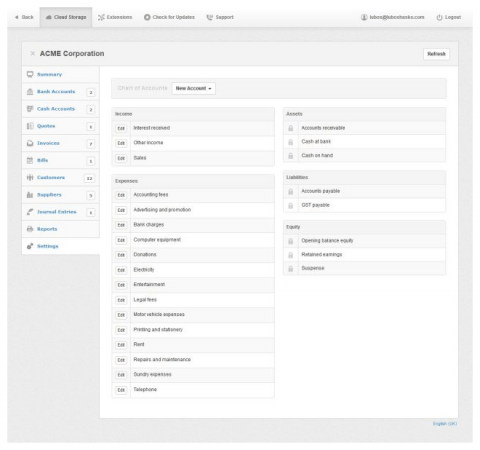Screen dimensions: 480x450
Task: Open the Customers sidebar tab
Action: tap(61, 177)
